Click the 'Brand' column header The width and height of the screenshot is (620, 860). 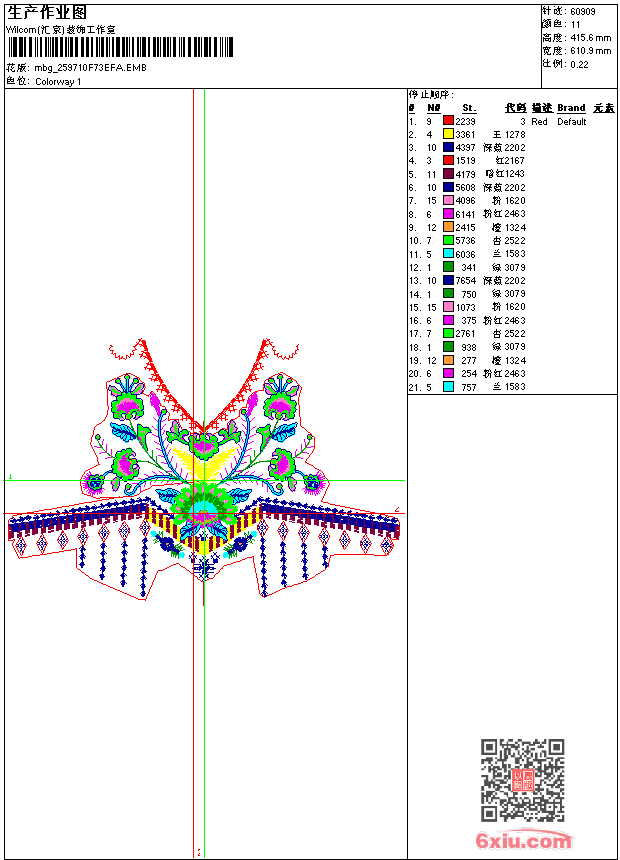(571, 108)
